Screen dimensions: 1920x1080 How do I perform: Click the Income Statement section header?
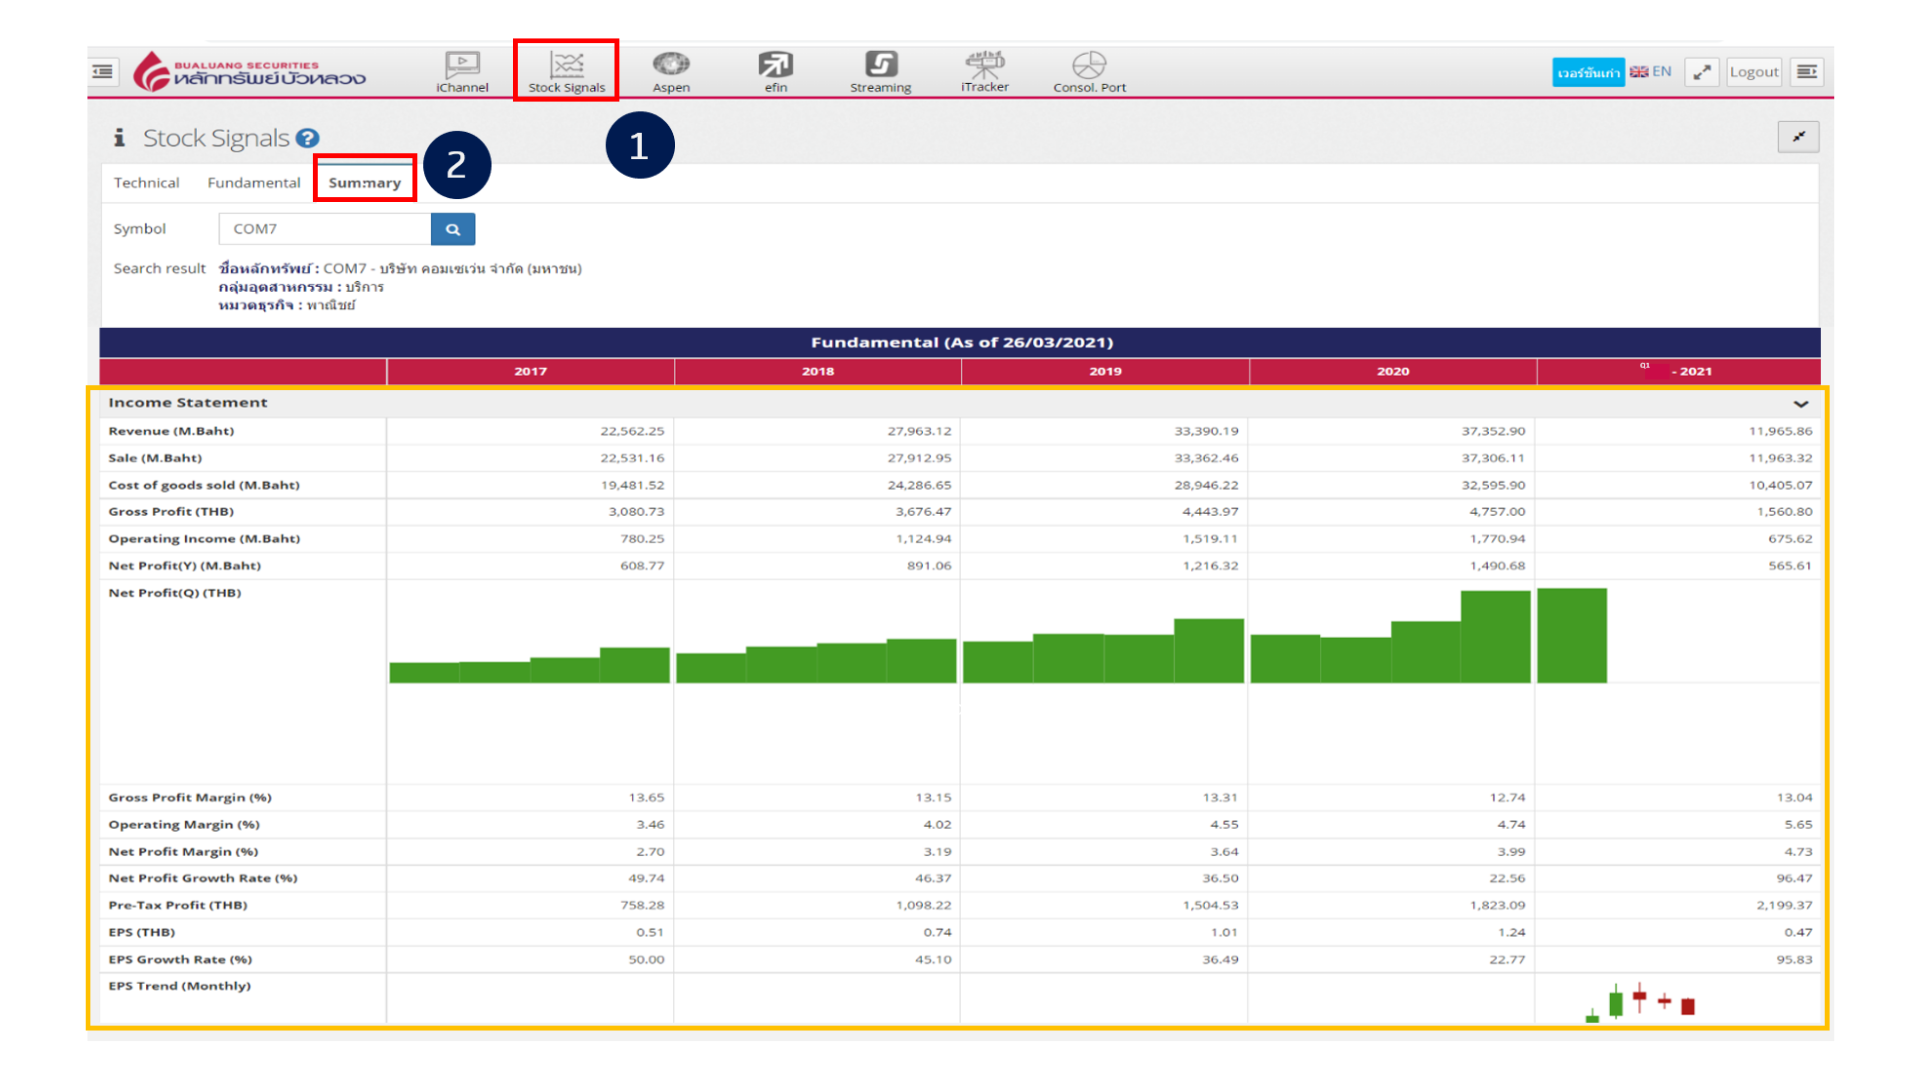(x=960, y=403)
